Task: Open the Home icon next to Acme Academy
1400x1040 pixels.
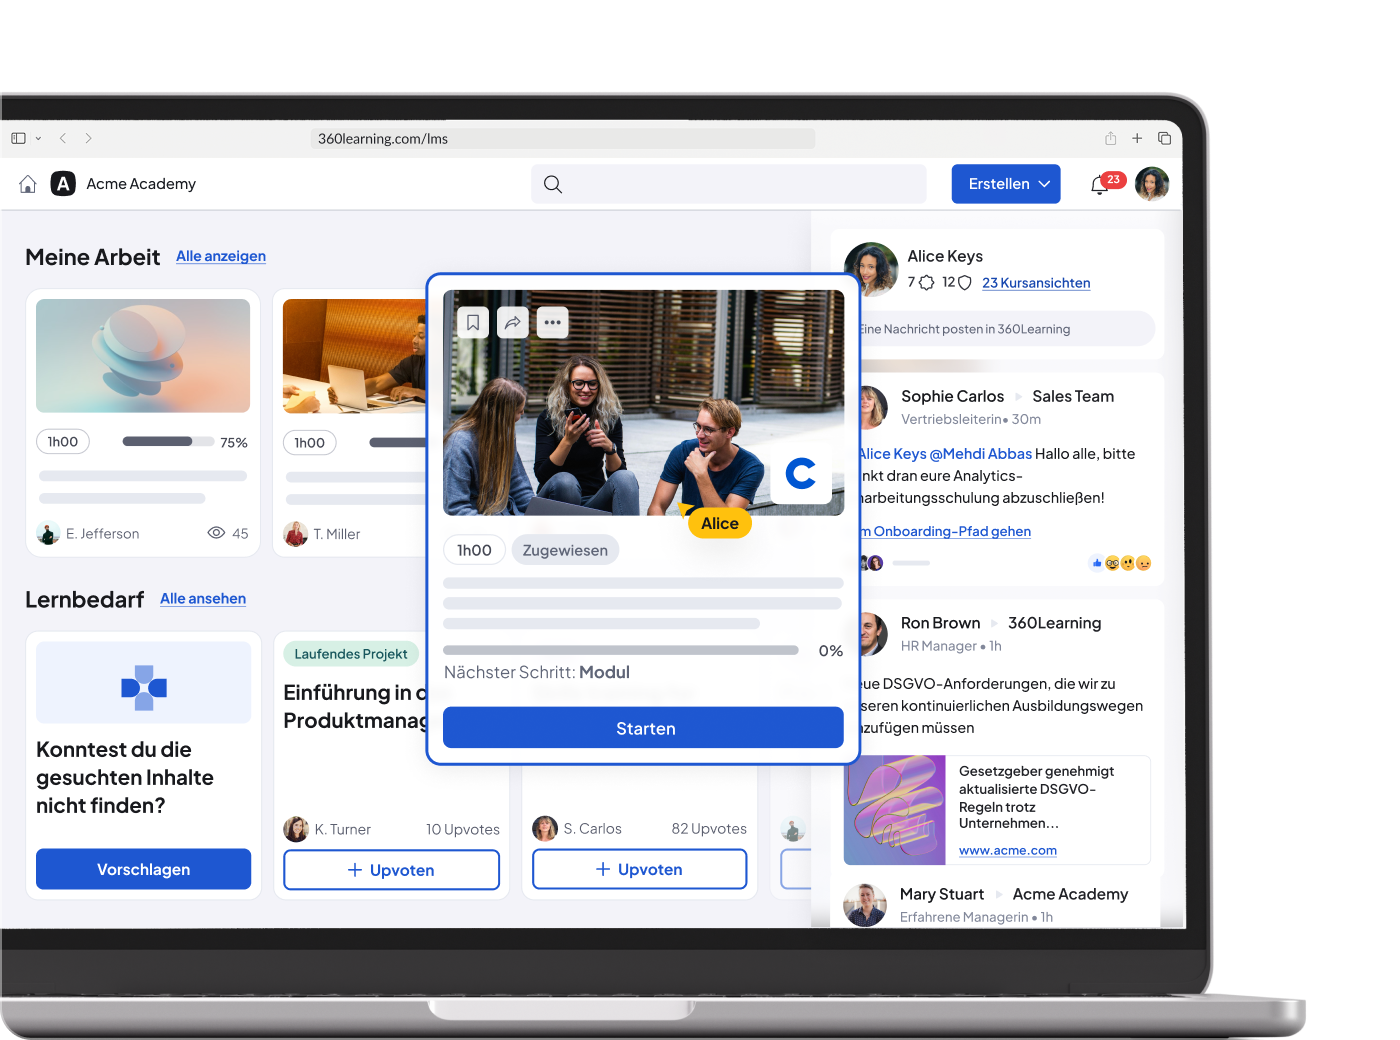Action: point(27,184)
